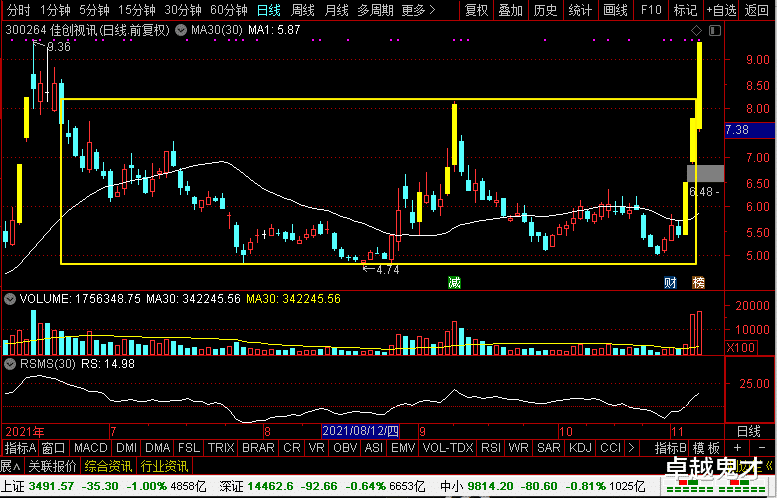777x498 pixels.
Task: Activate the 画线 drawing tools
Action: [615, 10]
